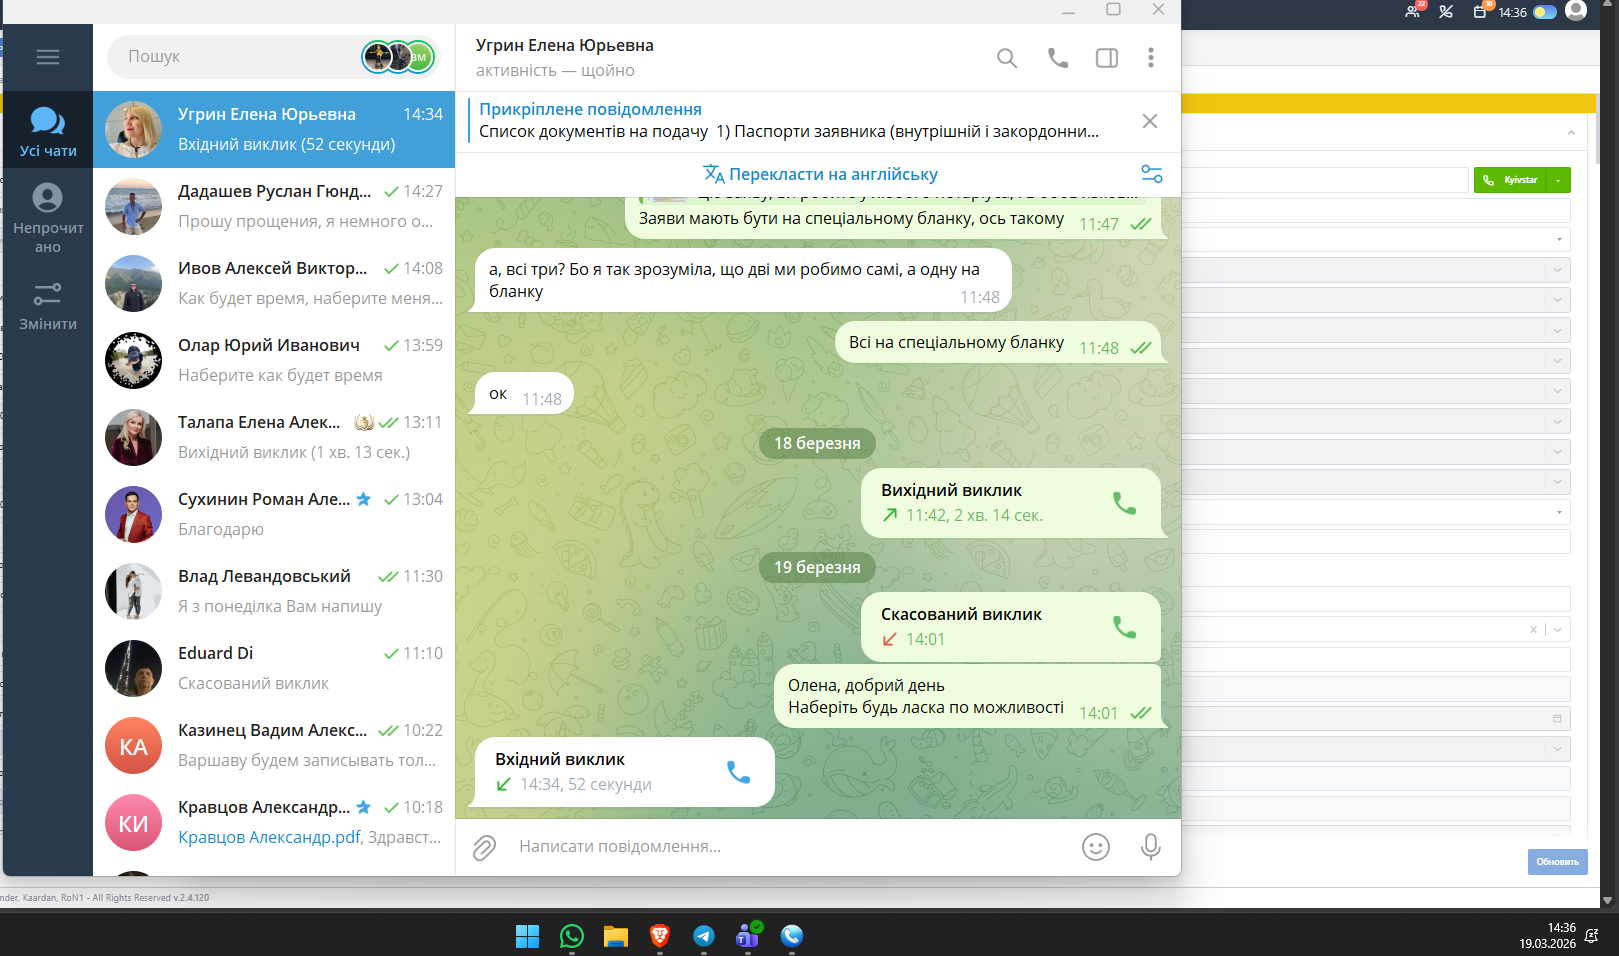This screenshot has height=956, width=1619.
Task: Open the Eduard Di chat
Action: (x=274, y=668)
